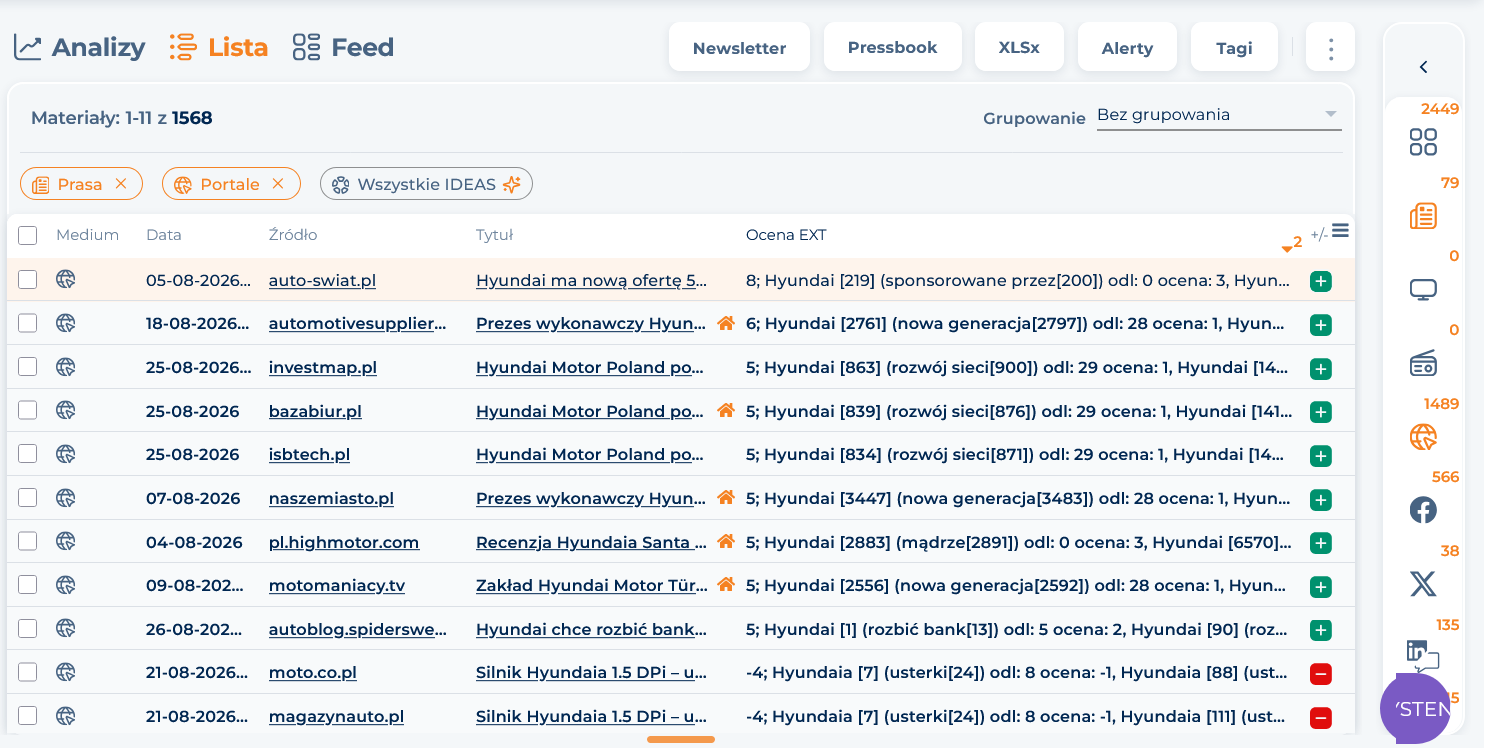
Task: Check the moto.co.pl row checkbox
Action: [x=27, y=672]
